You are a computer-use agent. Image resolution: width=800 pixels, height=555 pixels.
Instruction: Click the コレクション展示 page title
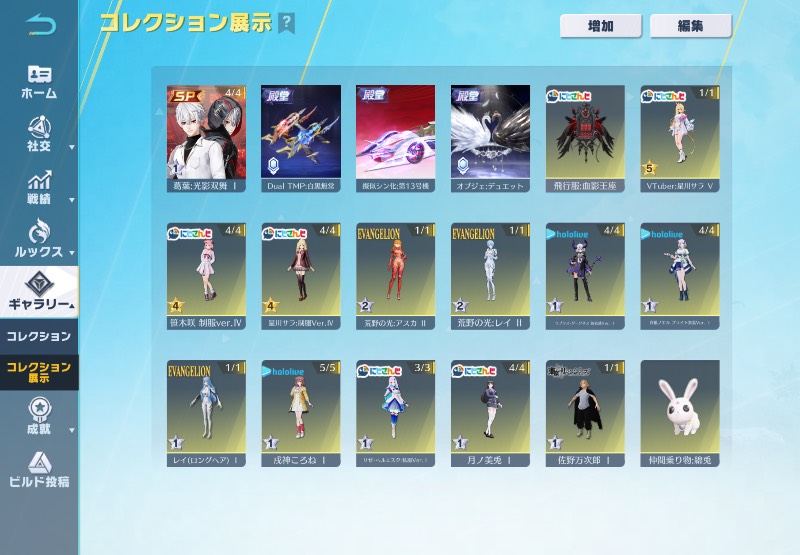(x=186, y=22)
